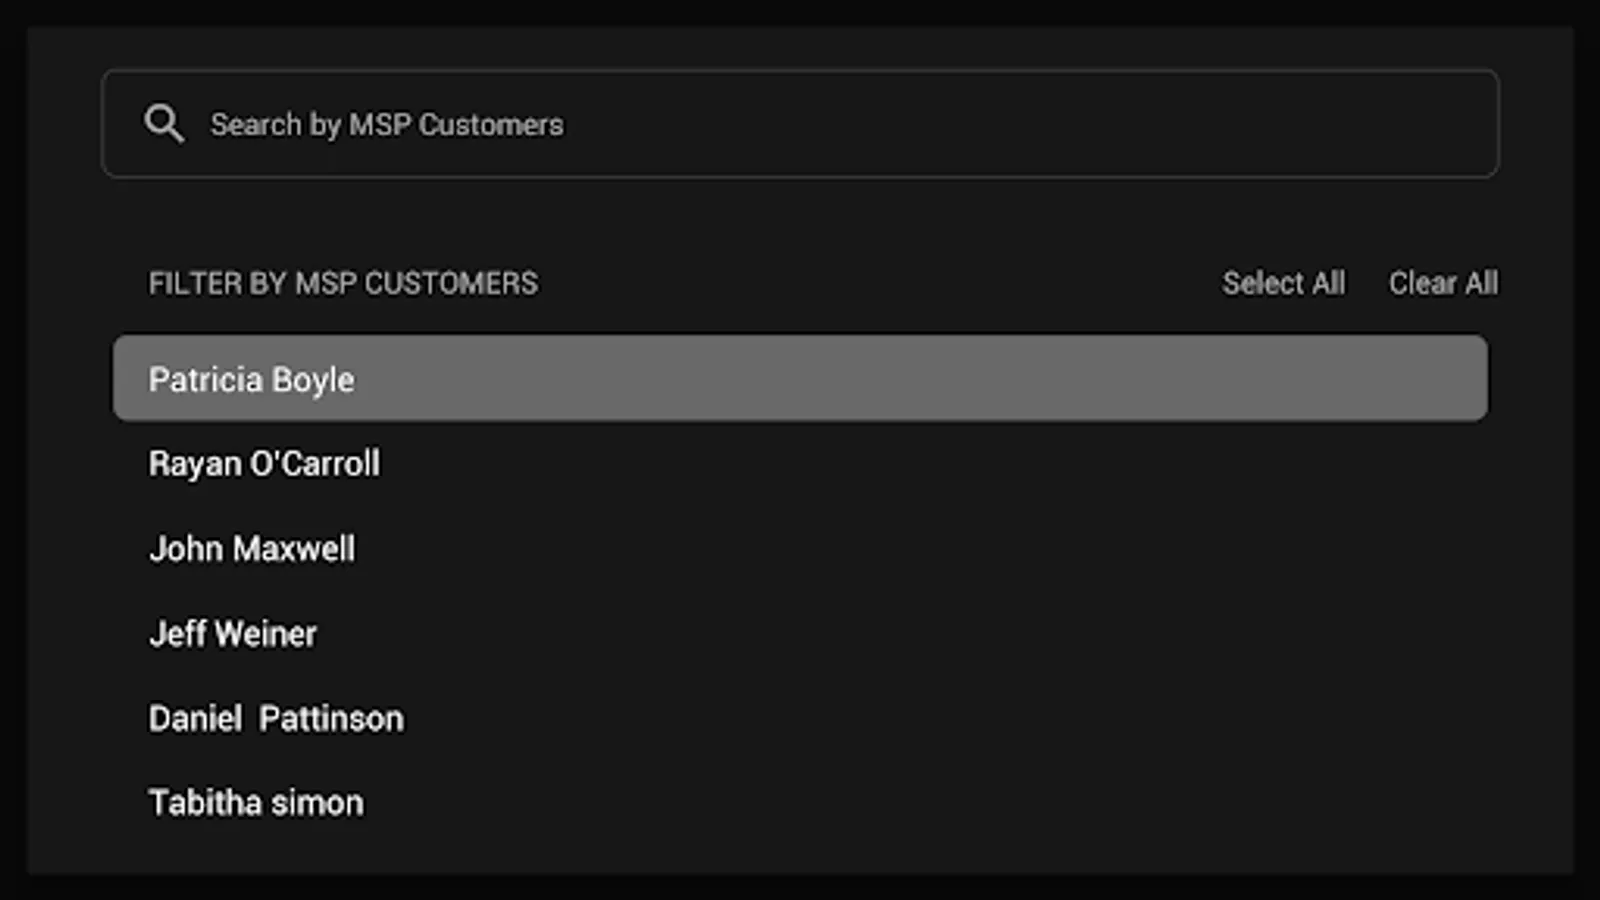The height and width of the screenshot is (900, 1600).
Task: Click the FILTER BY MSP CUSTOMERS heading
Action: coord(343,284)
